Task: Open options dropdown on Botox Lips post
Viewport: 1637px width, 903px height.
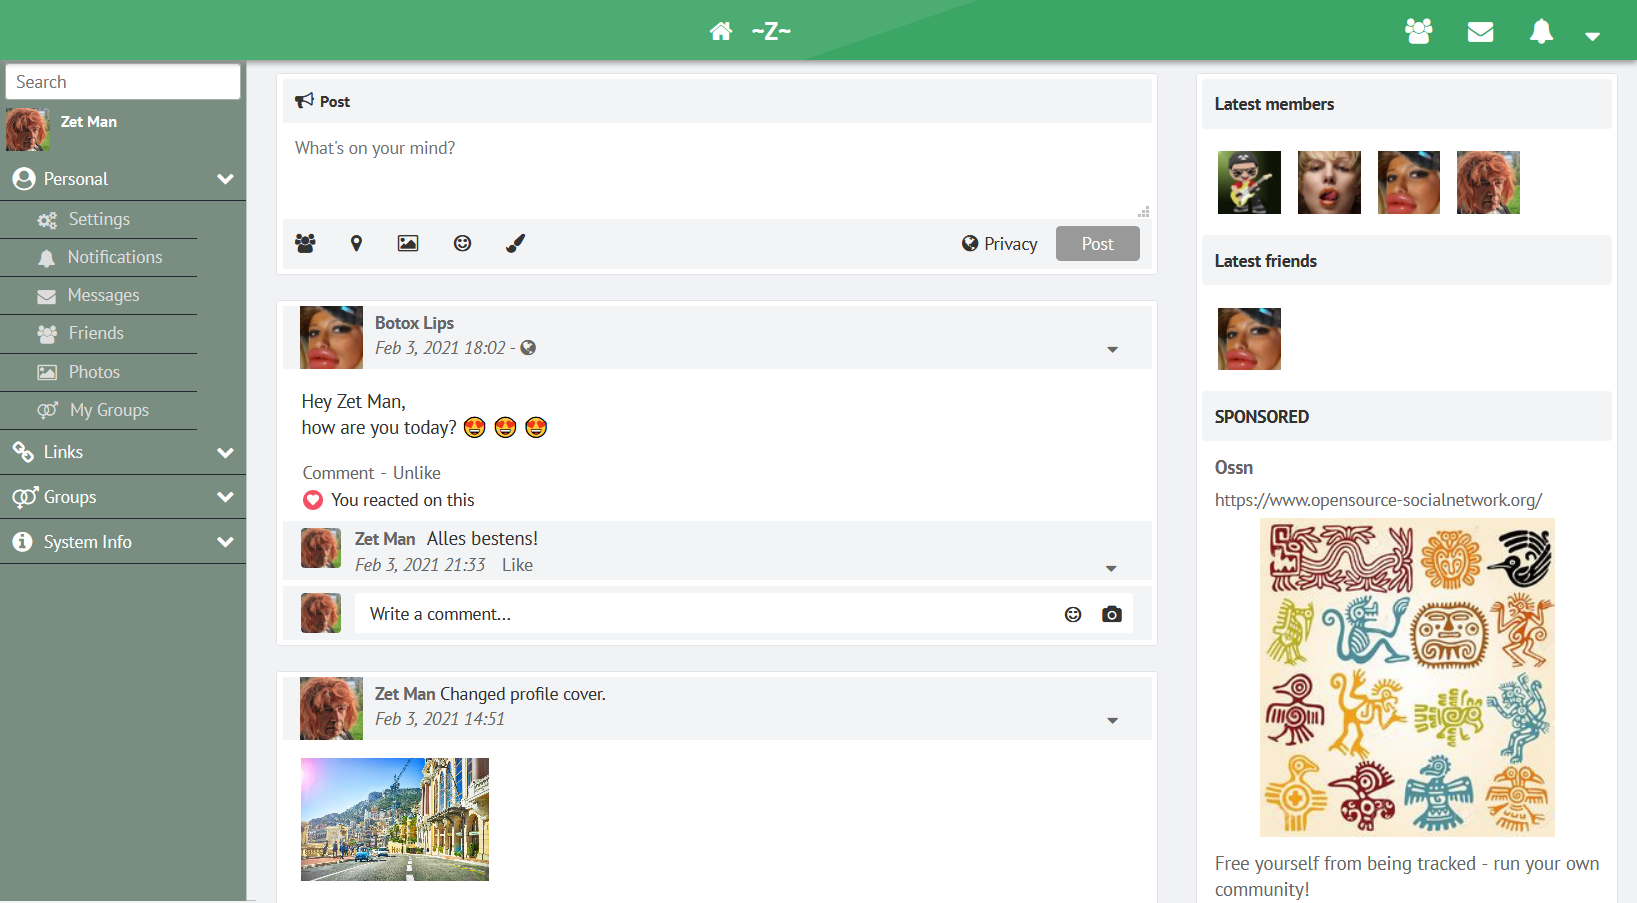Action: click(x=1112, y=349)
